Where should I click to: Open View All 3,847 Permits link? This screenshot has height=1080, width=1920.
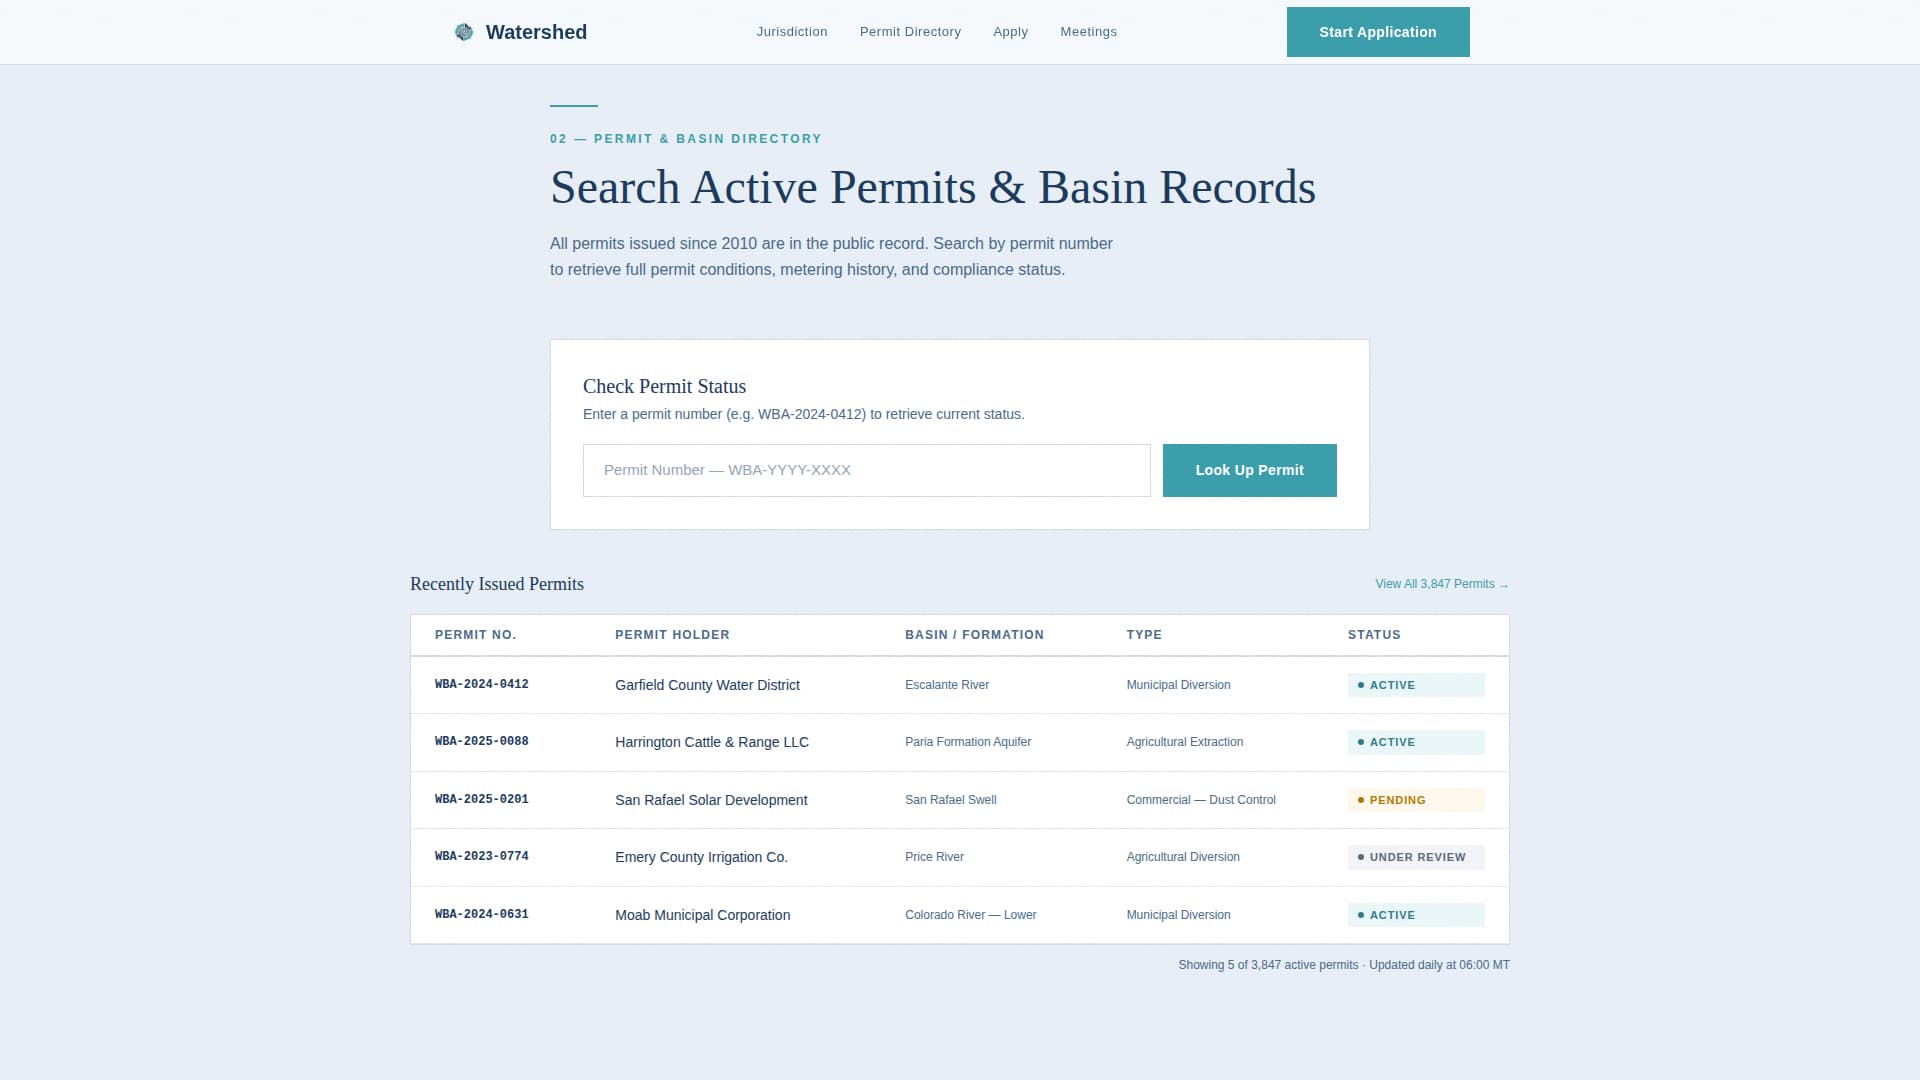tap(1442, 584)
